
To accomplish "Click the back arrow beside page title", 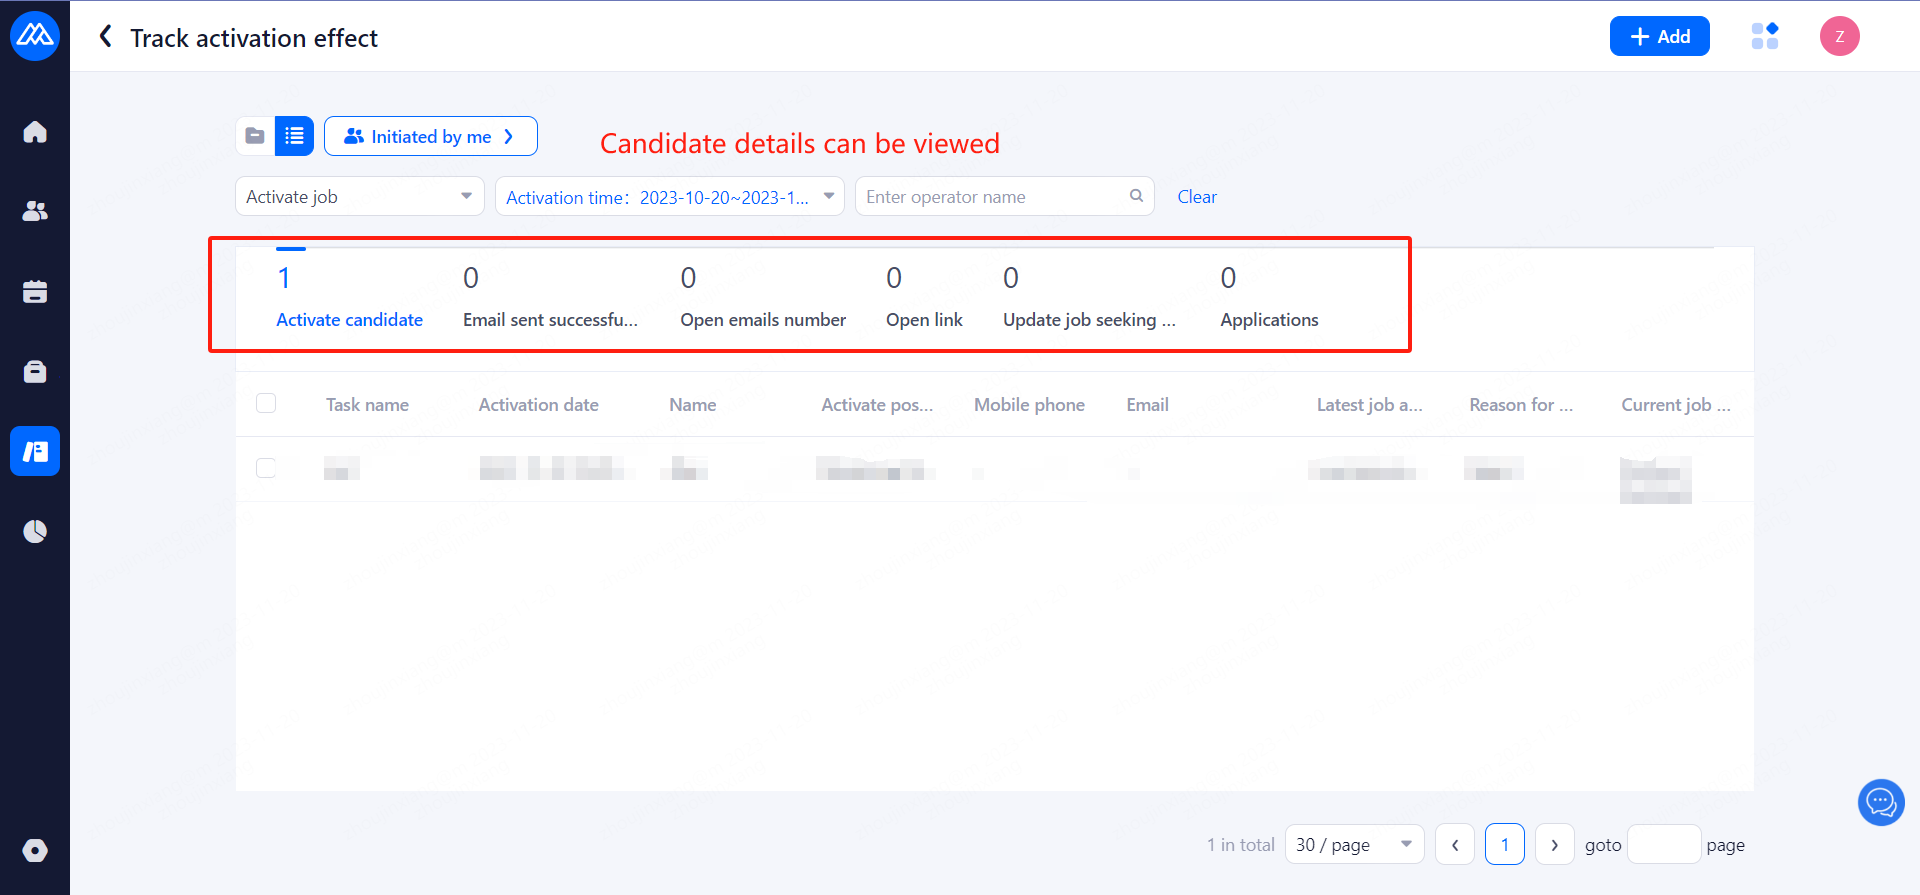I will (105, 37).
